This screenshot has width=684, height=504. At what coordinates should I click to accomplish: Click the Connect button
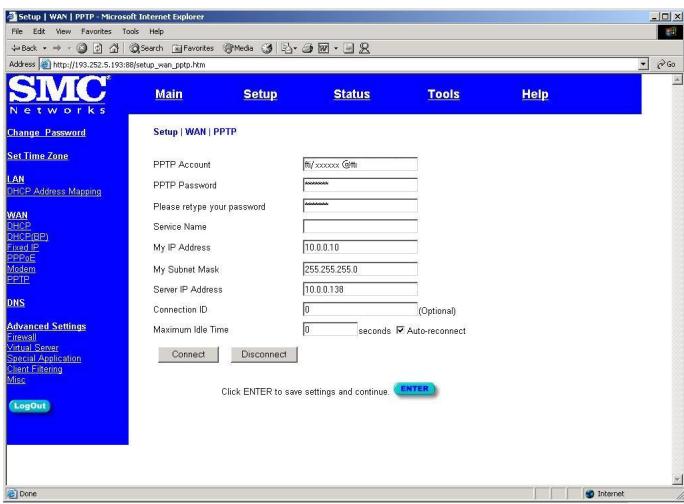188,354
